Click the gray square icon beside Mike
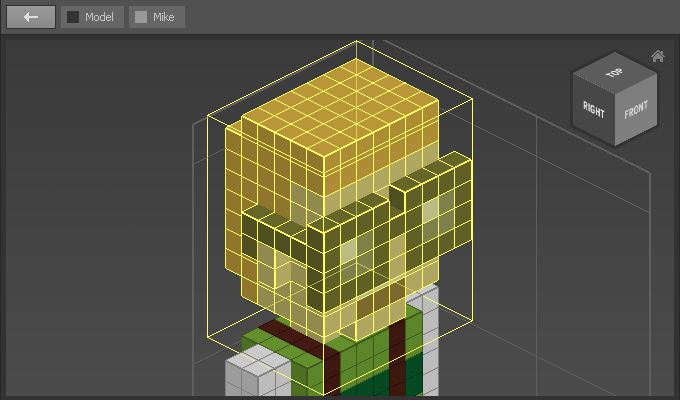Viewport: 680px width, 400px height. (x=141, y=17)
